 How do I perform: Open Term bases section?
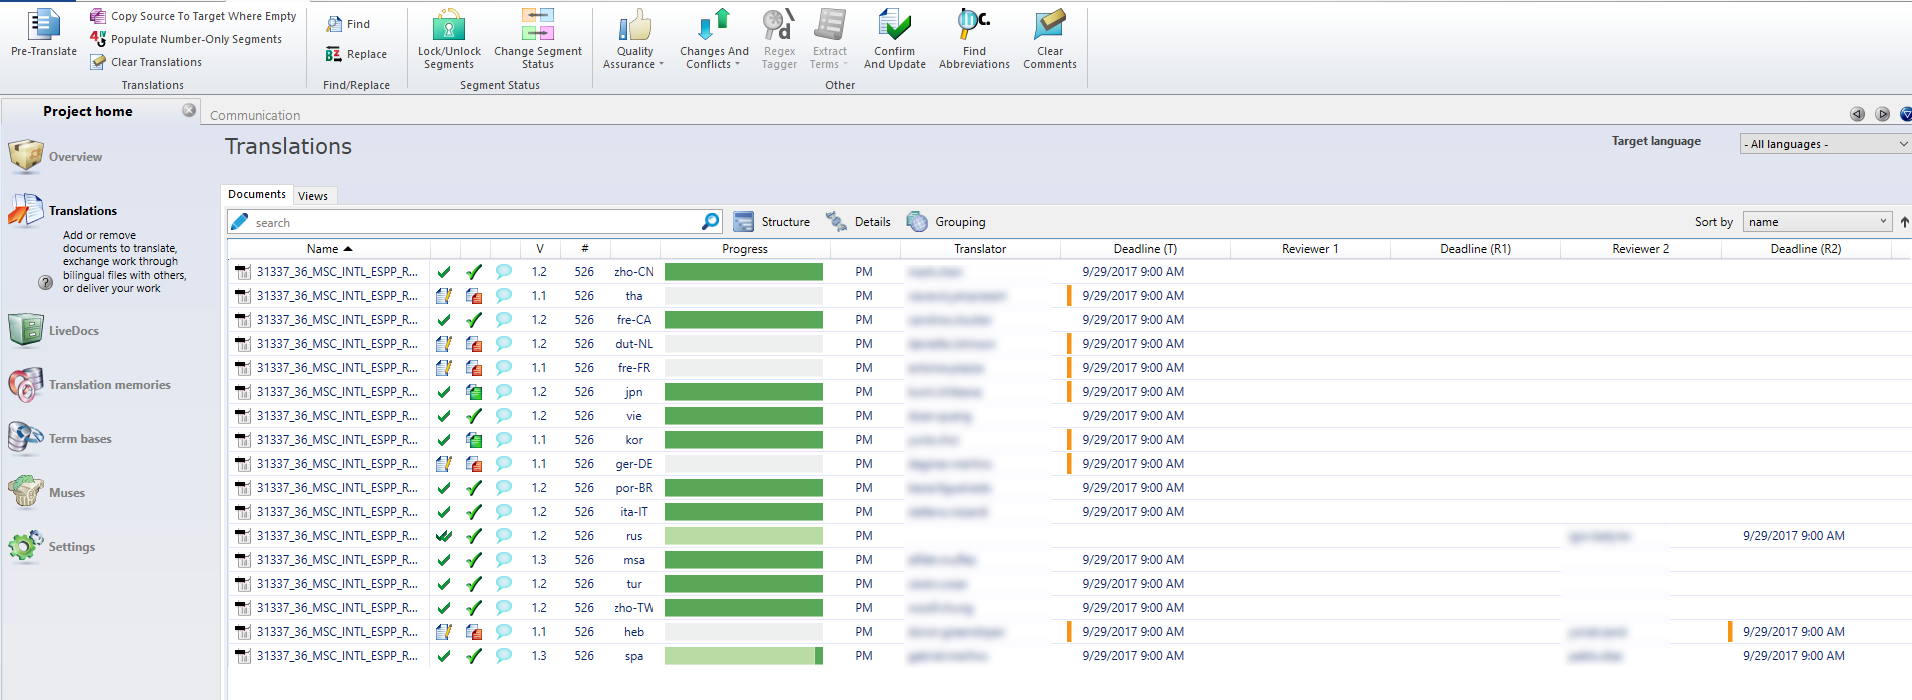click(x=80, y=439)
